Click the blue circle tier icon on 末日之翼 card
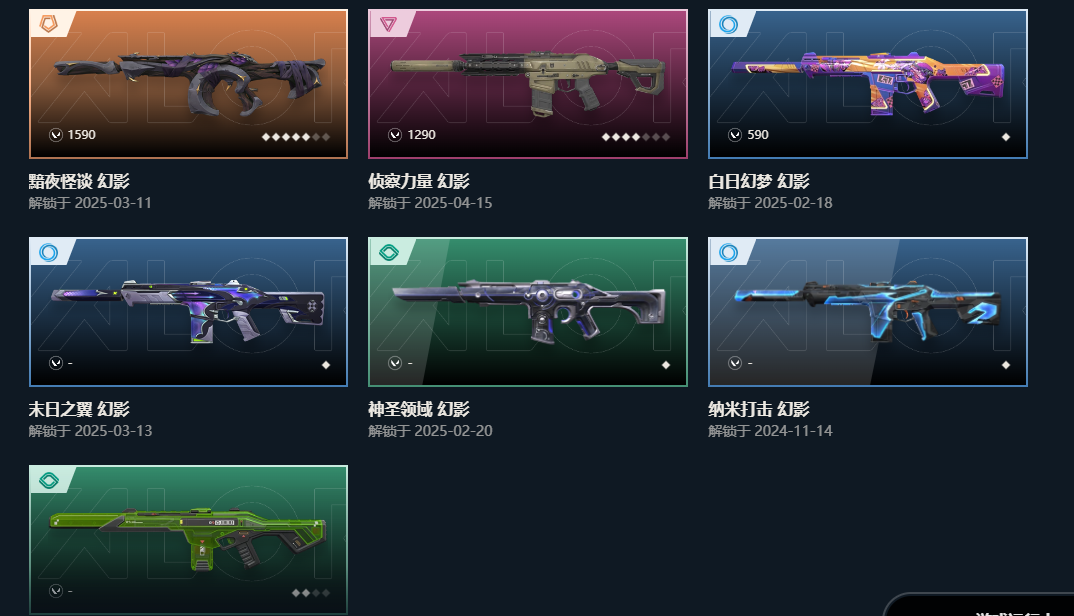Viewport: 1074px width, 616px height. pyautogui.click(x=49, y=253)
